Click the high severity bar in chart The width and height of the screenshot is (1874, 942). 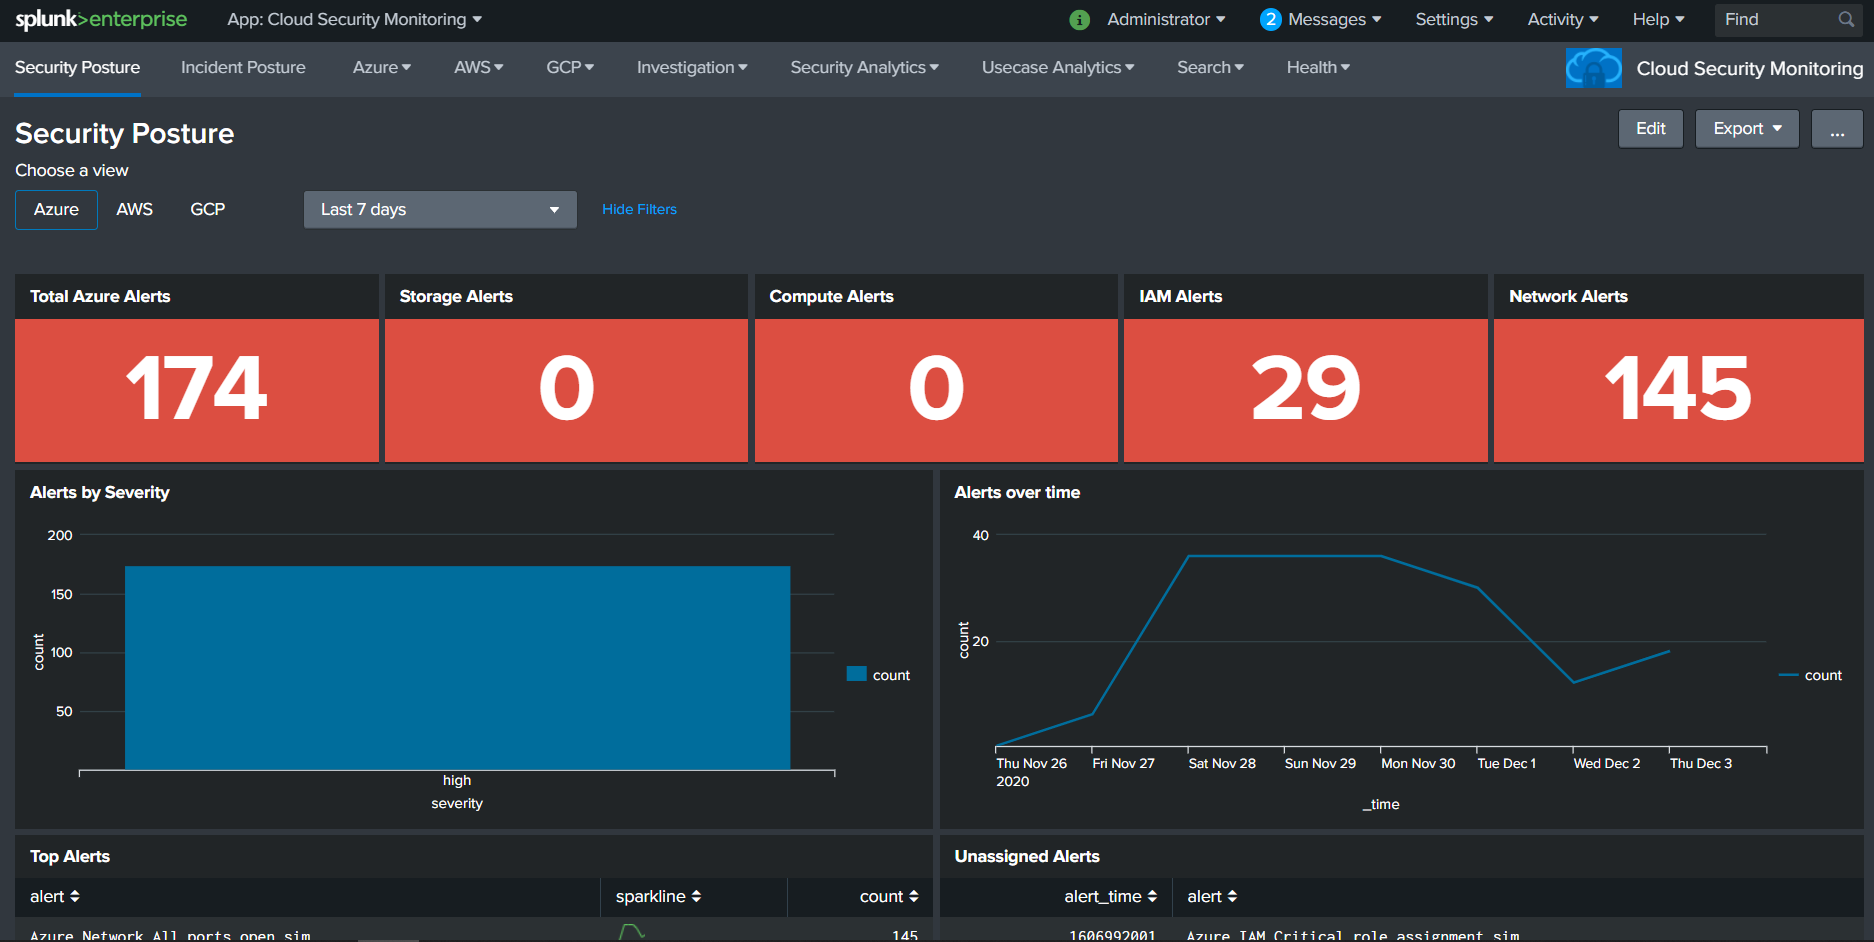pyautogui.click(x=457, y=668)
